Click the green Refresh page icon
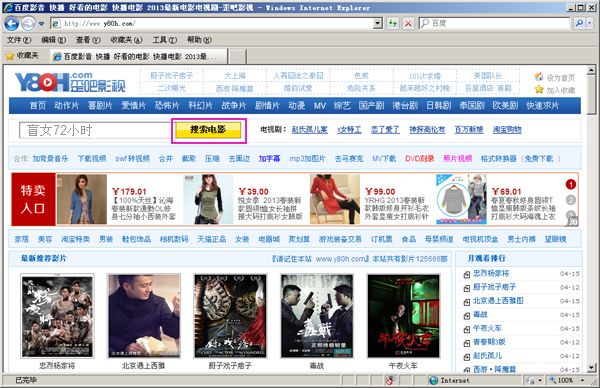This screenshot has width=600, height=388. [x=393, y=23]
